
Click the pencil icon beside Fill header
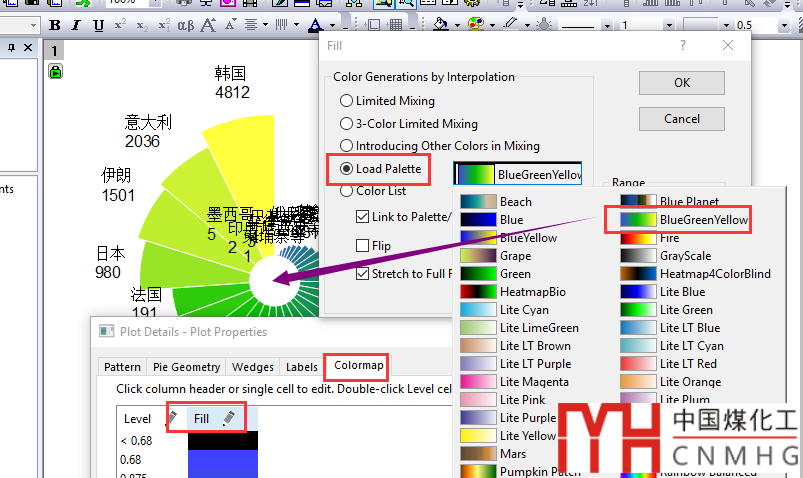click(229, 419)
